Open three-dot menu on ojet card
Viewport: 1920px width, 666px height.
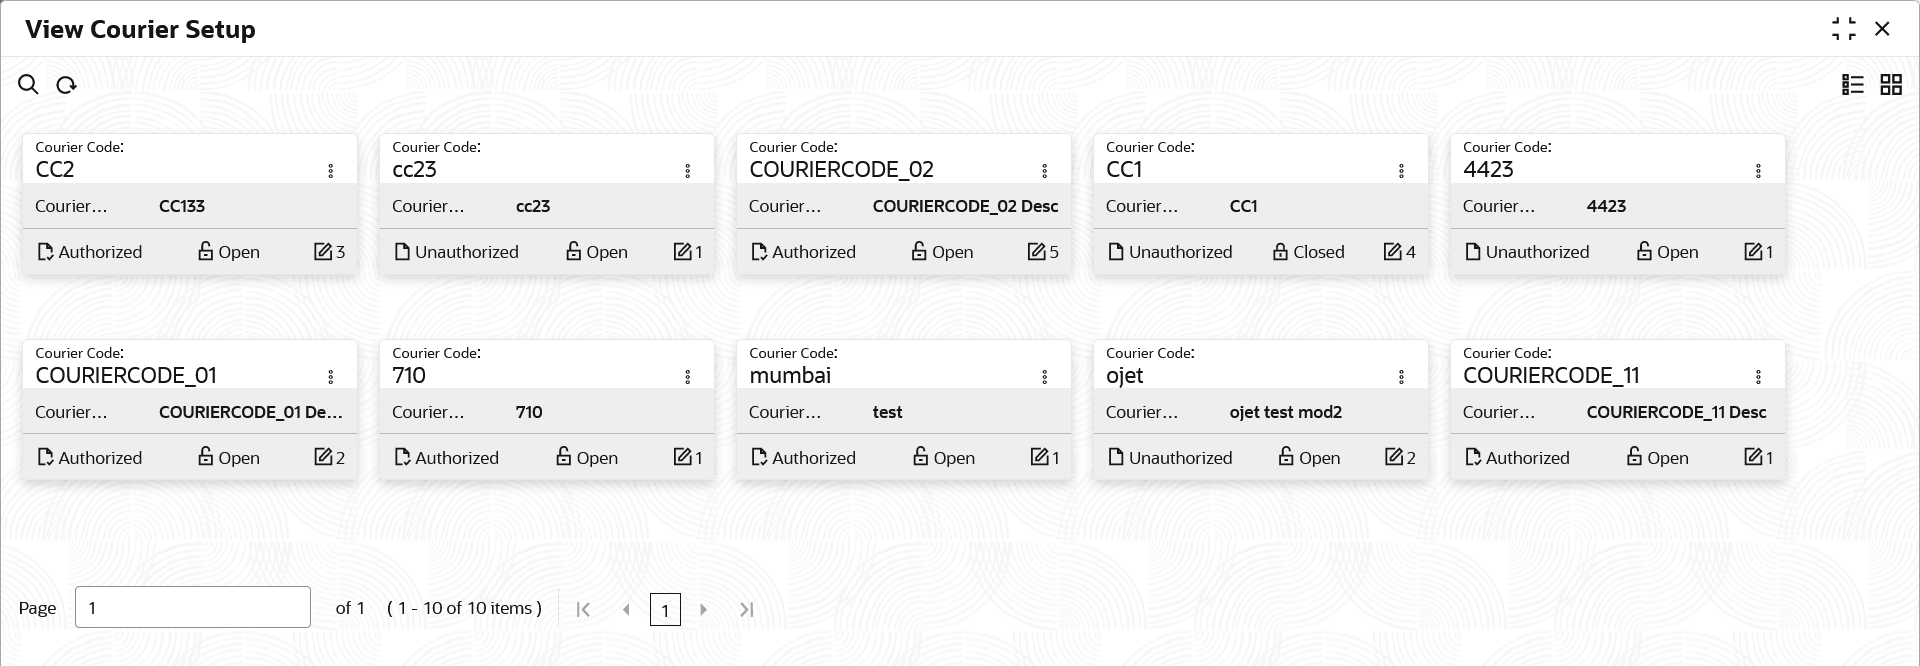pyautogui.click(x=1402, y=377)
